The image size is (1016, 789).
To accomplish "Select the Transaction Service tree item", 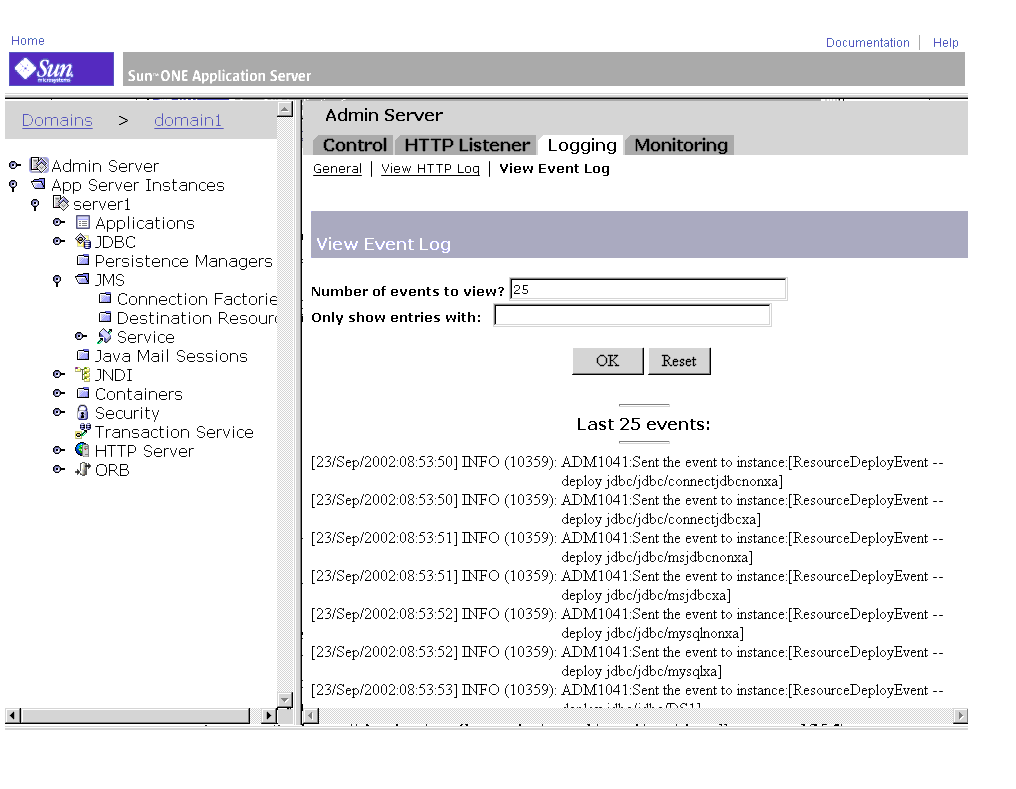I will tap(174, 432).
